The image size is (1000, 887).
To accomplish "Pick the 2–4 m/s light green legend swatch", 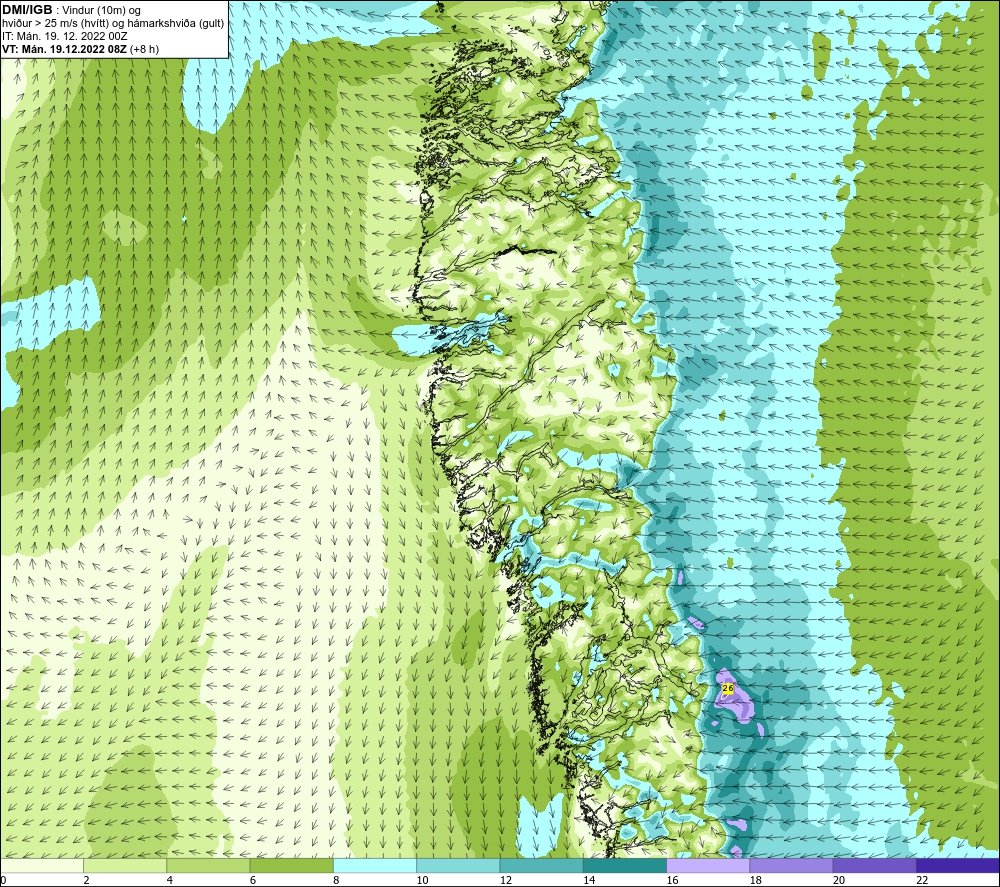I will pos(125,865).
